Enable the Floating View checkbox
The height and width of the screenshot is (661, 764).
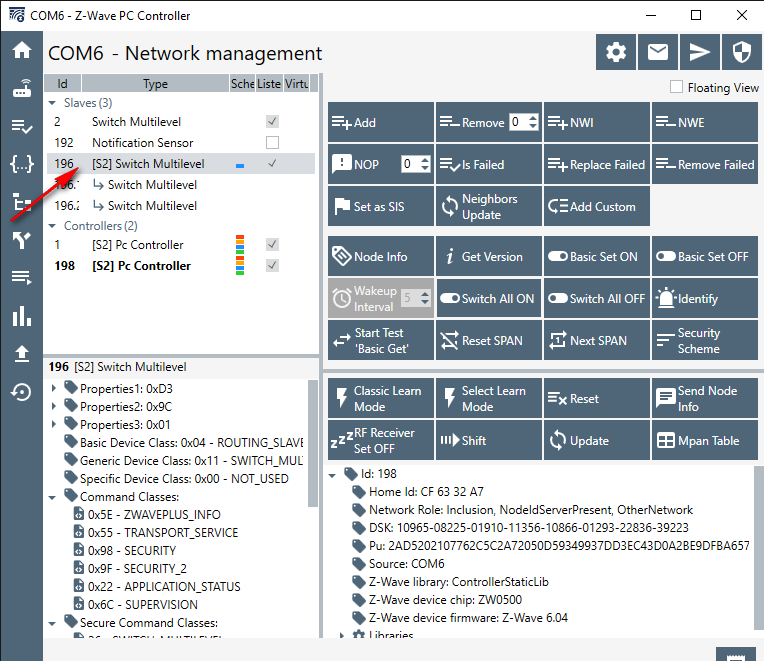point(676,87)
